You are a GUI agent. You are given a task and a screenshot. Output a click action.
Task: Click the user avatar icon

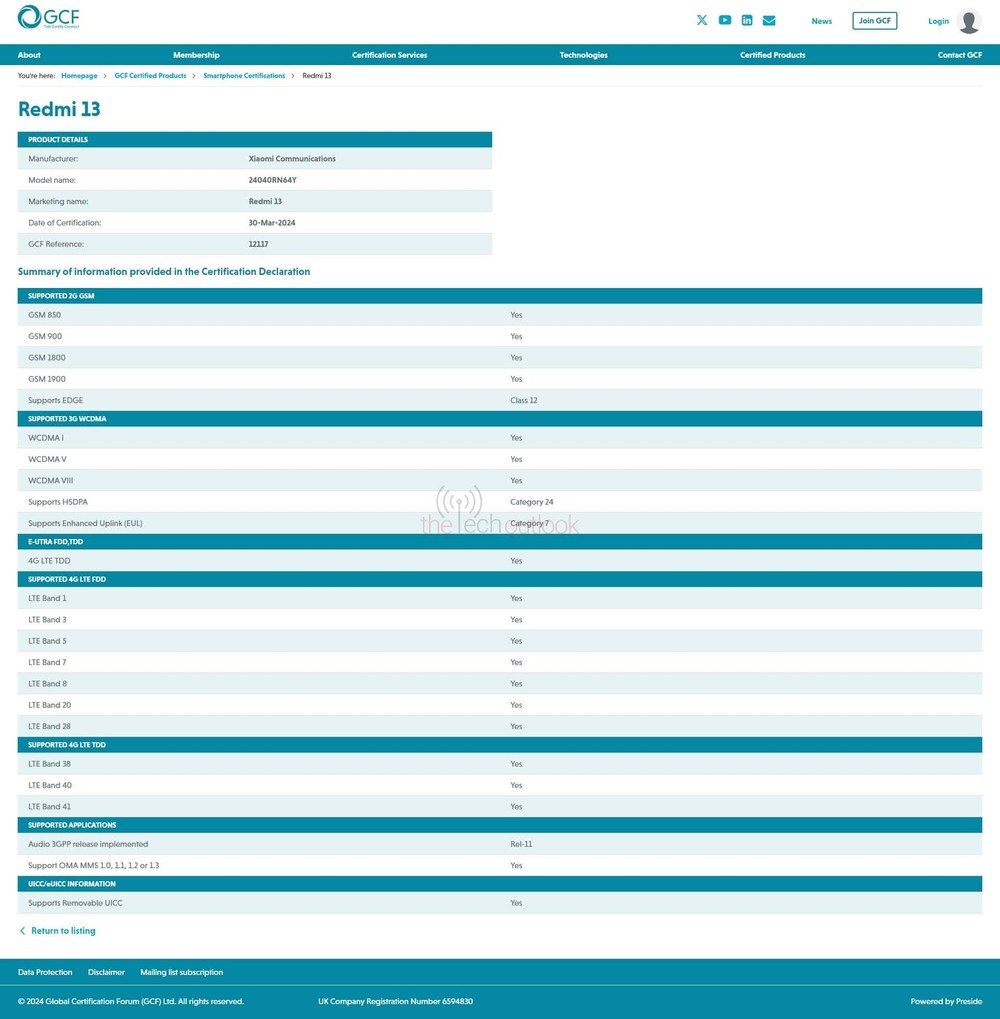click(x=968, y=21)
